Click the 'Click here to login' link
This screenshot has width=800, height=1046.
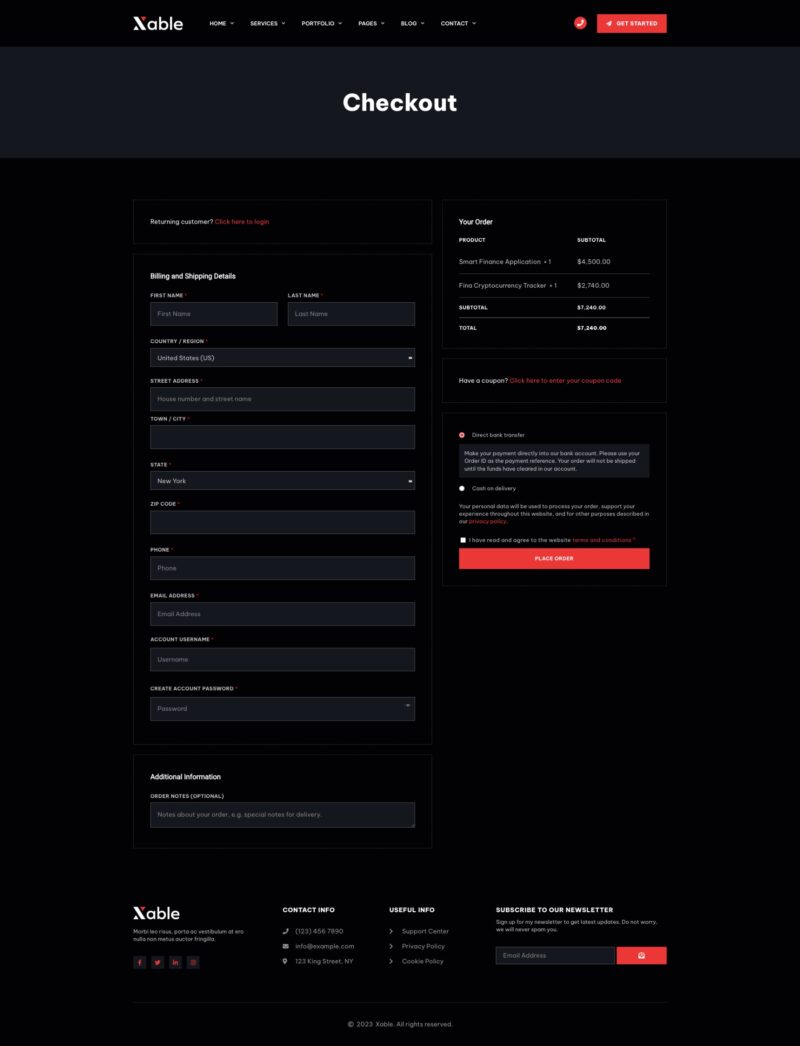click(242, 222)
